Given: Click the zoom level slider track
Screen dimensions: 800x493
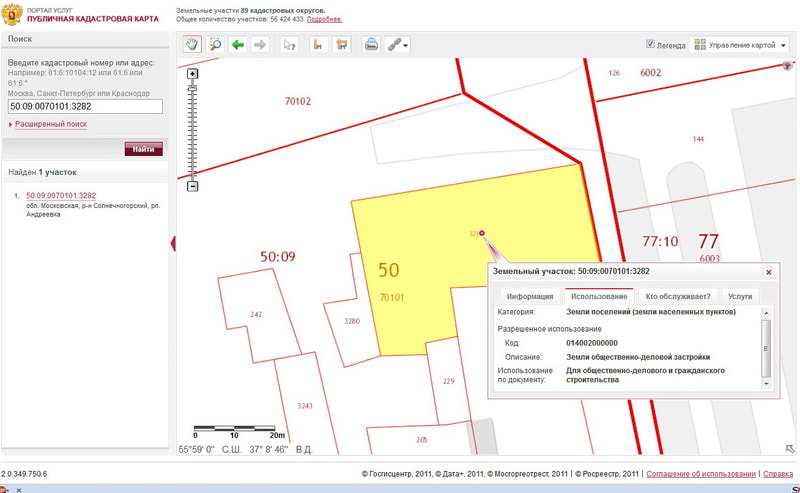Looking at the screenshot, I should click(x=193, y=130).
